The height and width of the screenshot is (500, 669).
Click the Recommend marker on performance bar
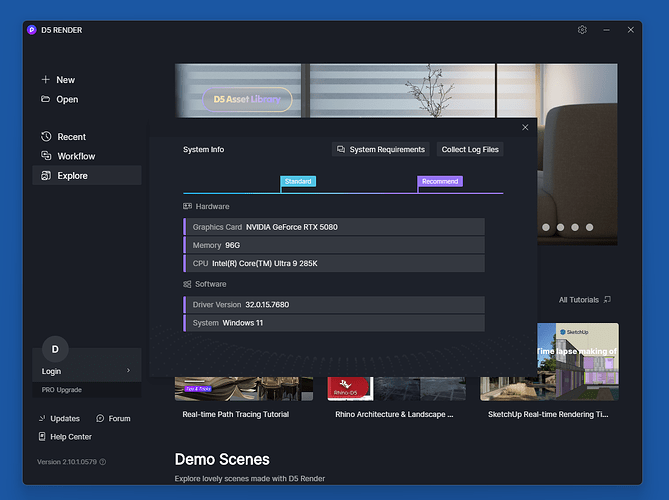point(440,181)
